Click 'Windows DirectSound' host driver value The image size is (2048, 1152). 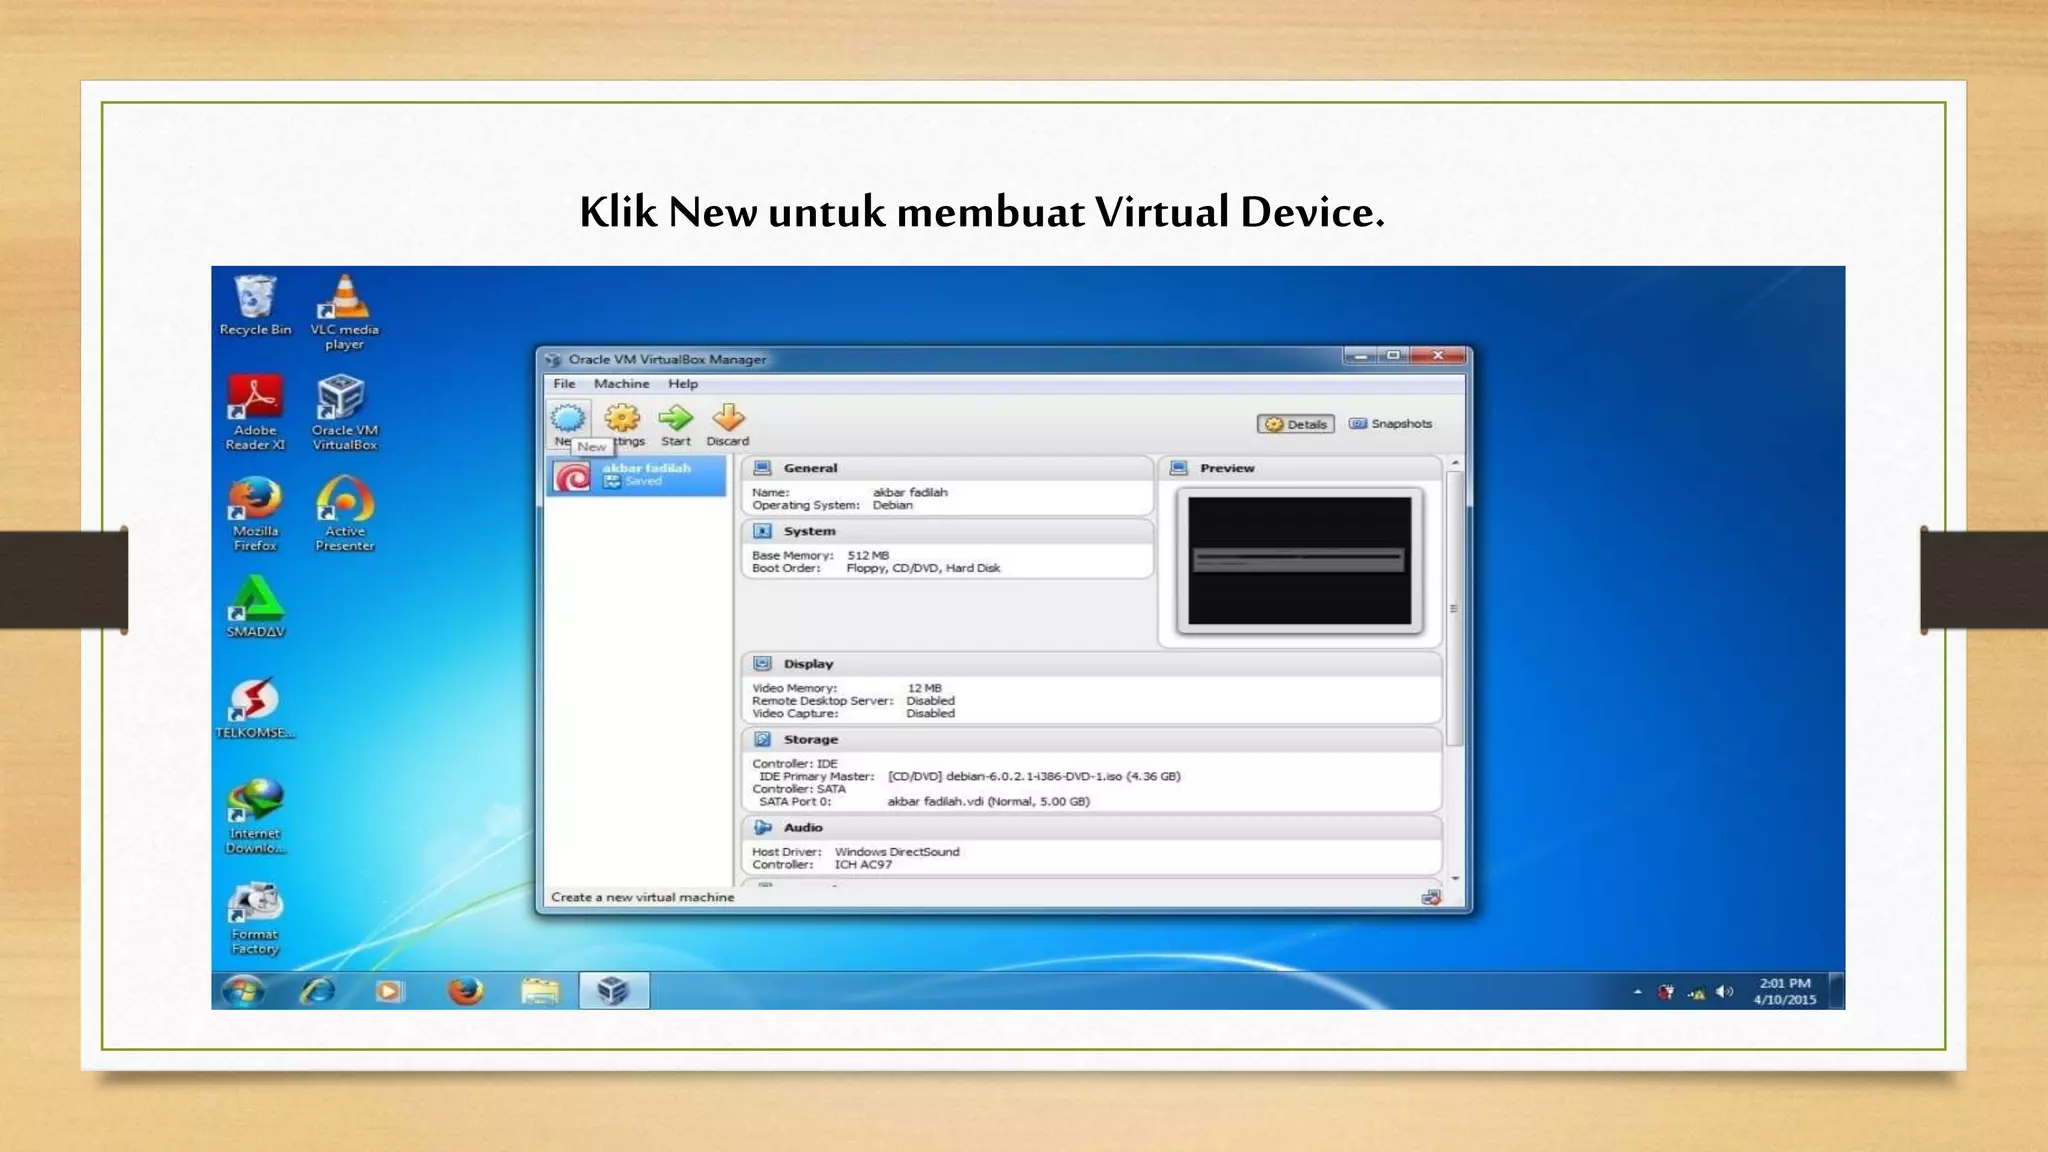point(897,852)
